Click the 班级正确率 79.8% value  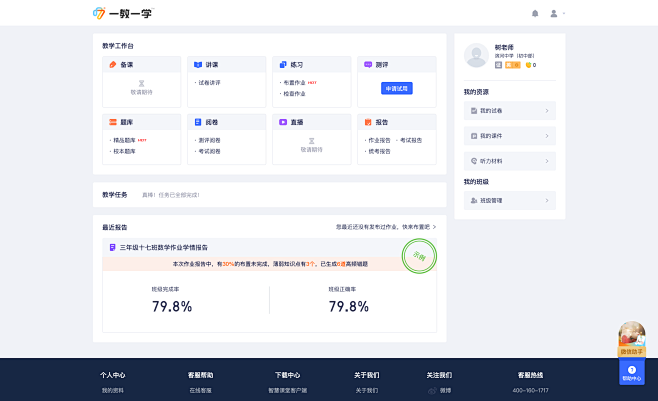pyautogui.click(x=348, y=306)
